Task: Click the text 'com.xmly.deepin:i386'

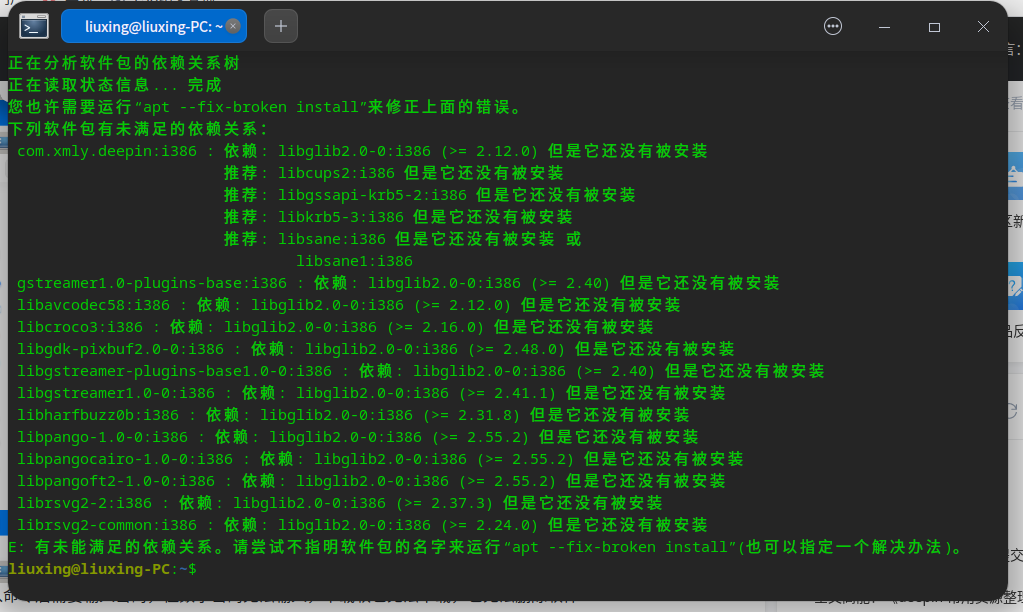Action: pyautogui.click(x=107, y=151)
